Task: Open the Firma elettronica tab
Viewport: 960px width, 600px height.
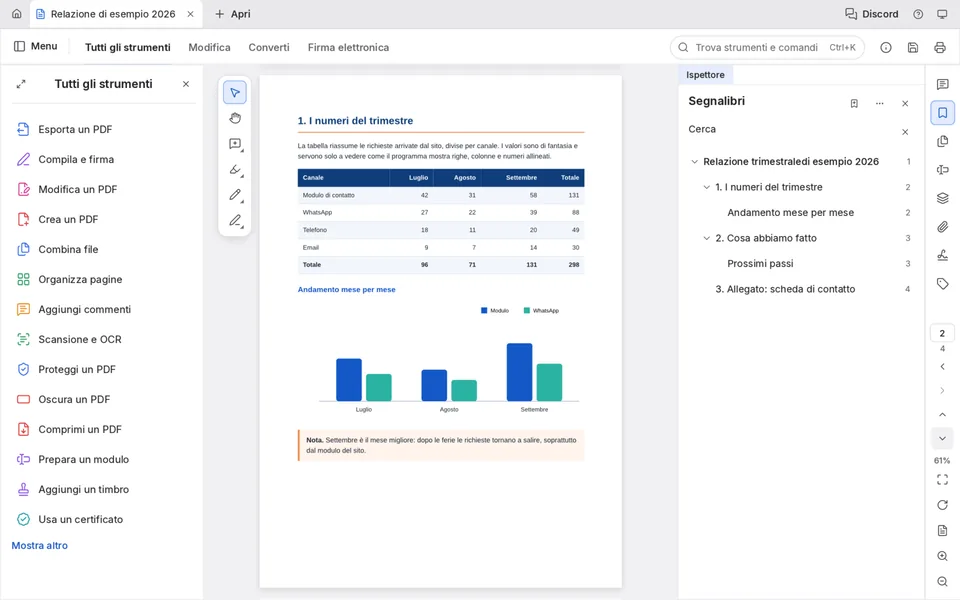Action: (x=348, y=47)
